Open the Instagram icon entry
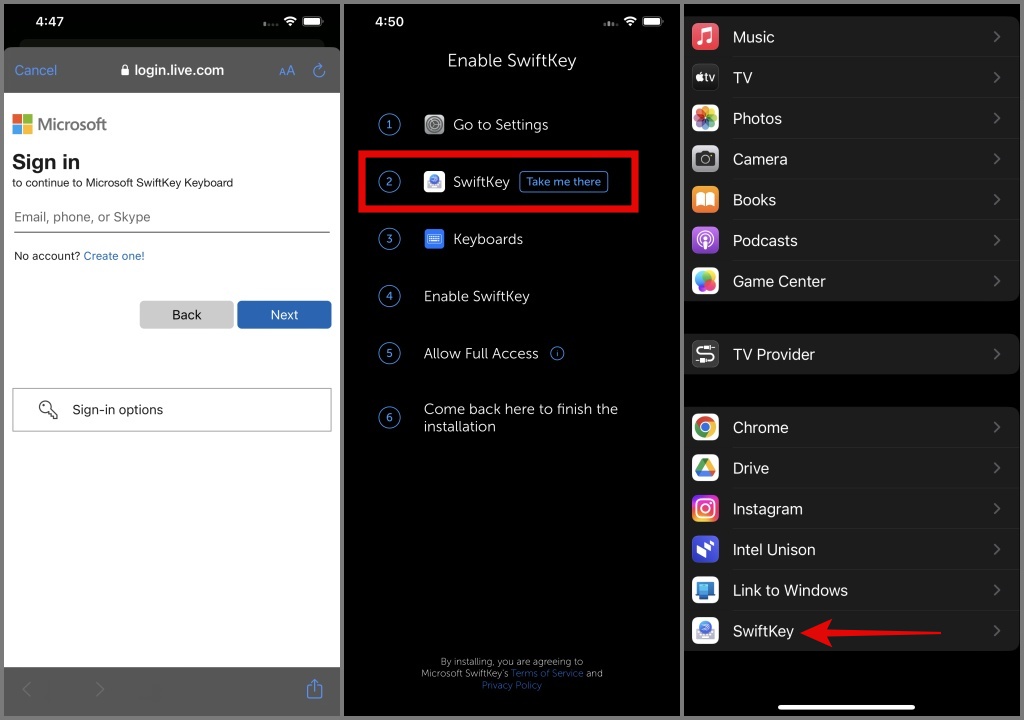Image resolution: width=1024 pixels, height=720 pixels. [x=705, y=508]
